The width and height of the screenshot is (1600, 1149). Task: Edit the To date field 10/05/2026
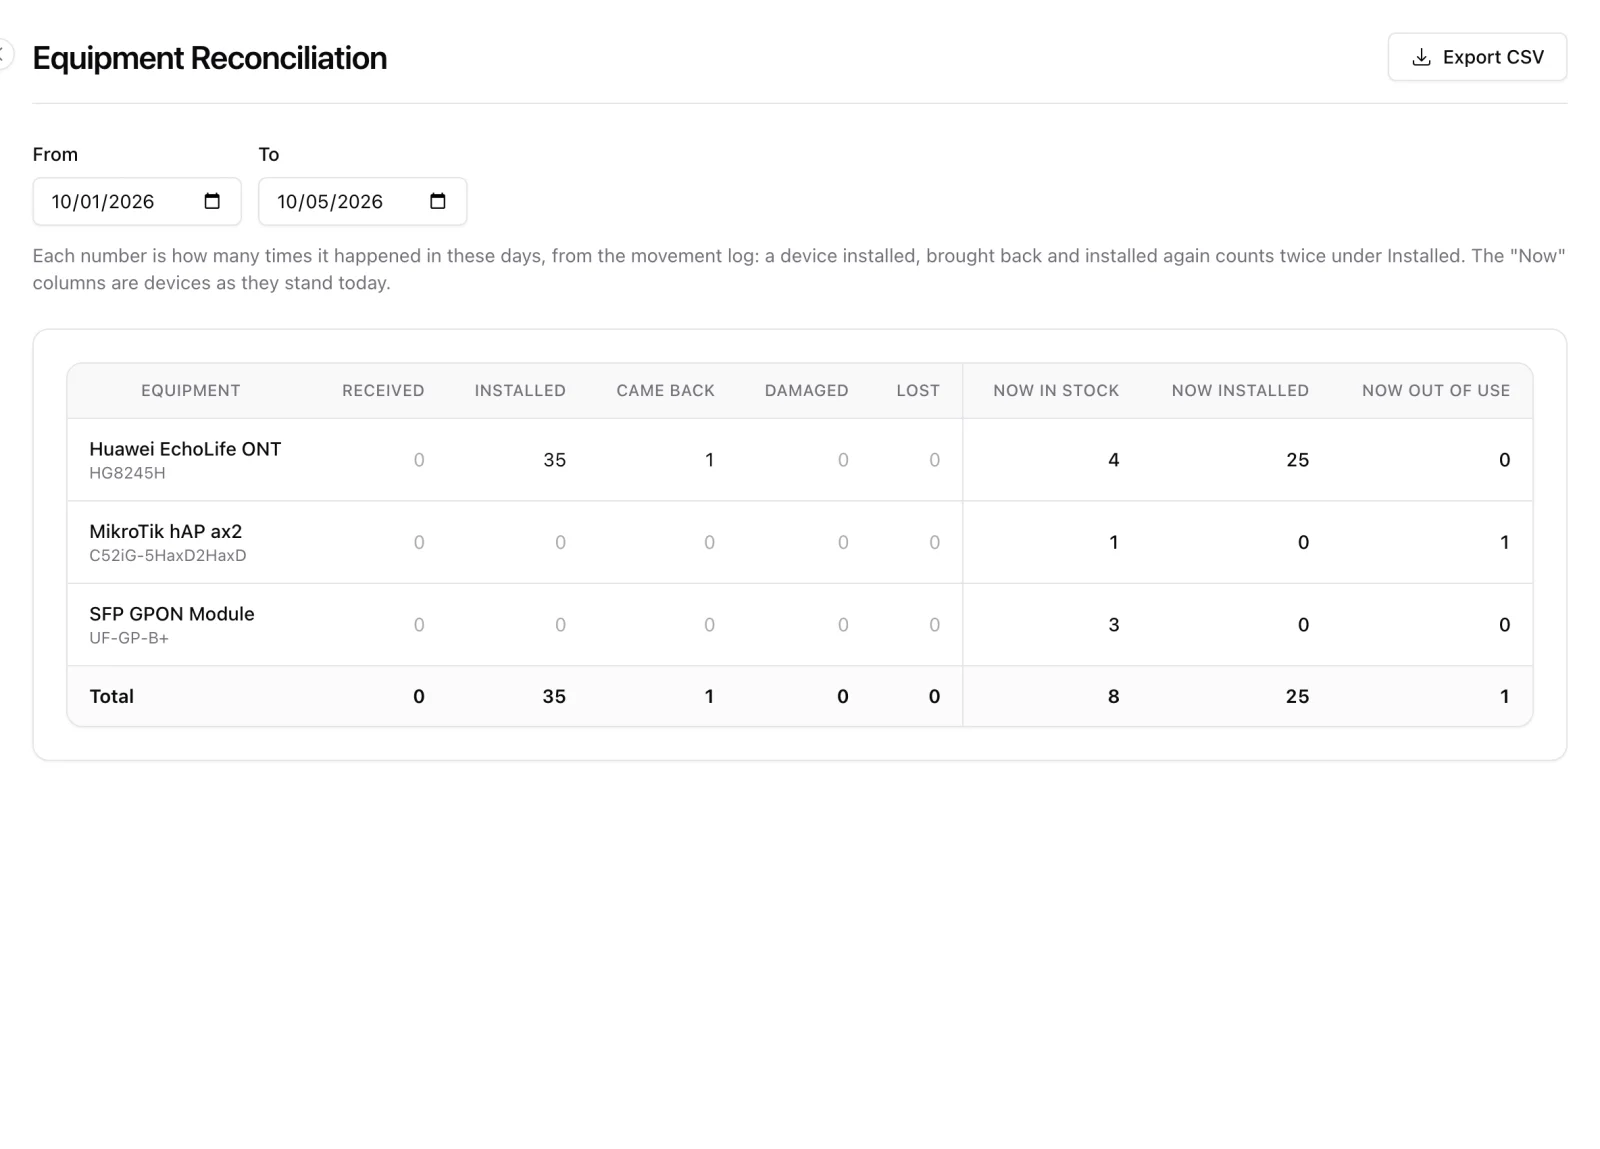(362, 201)
